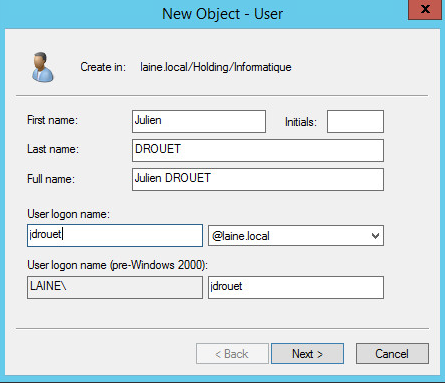Click the user avatar icon
This screenshot has width=445, height=384.
(x=42, y=67)
